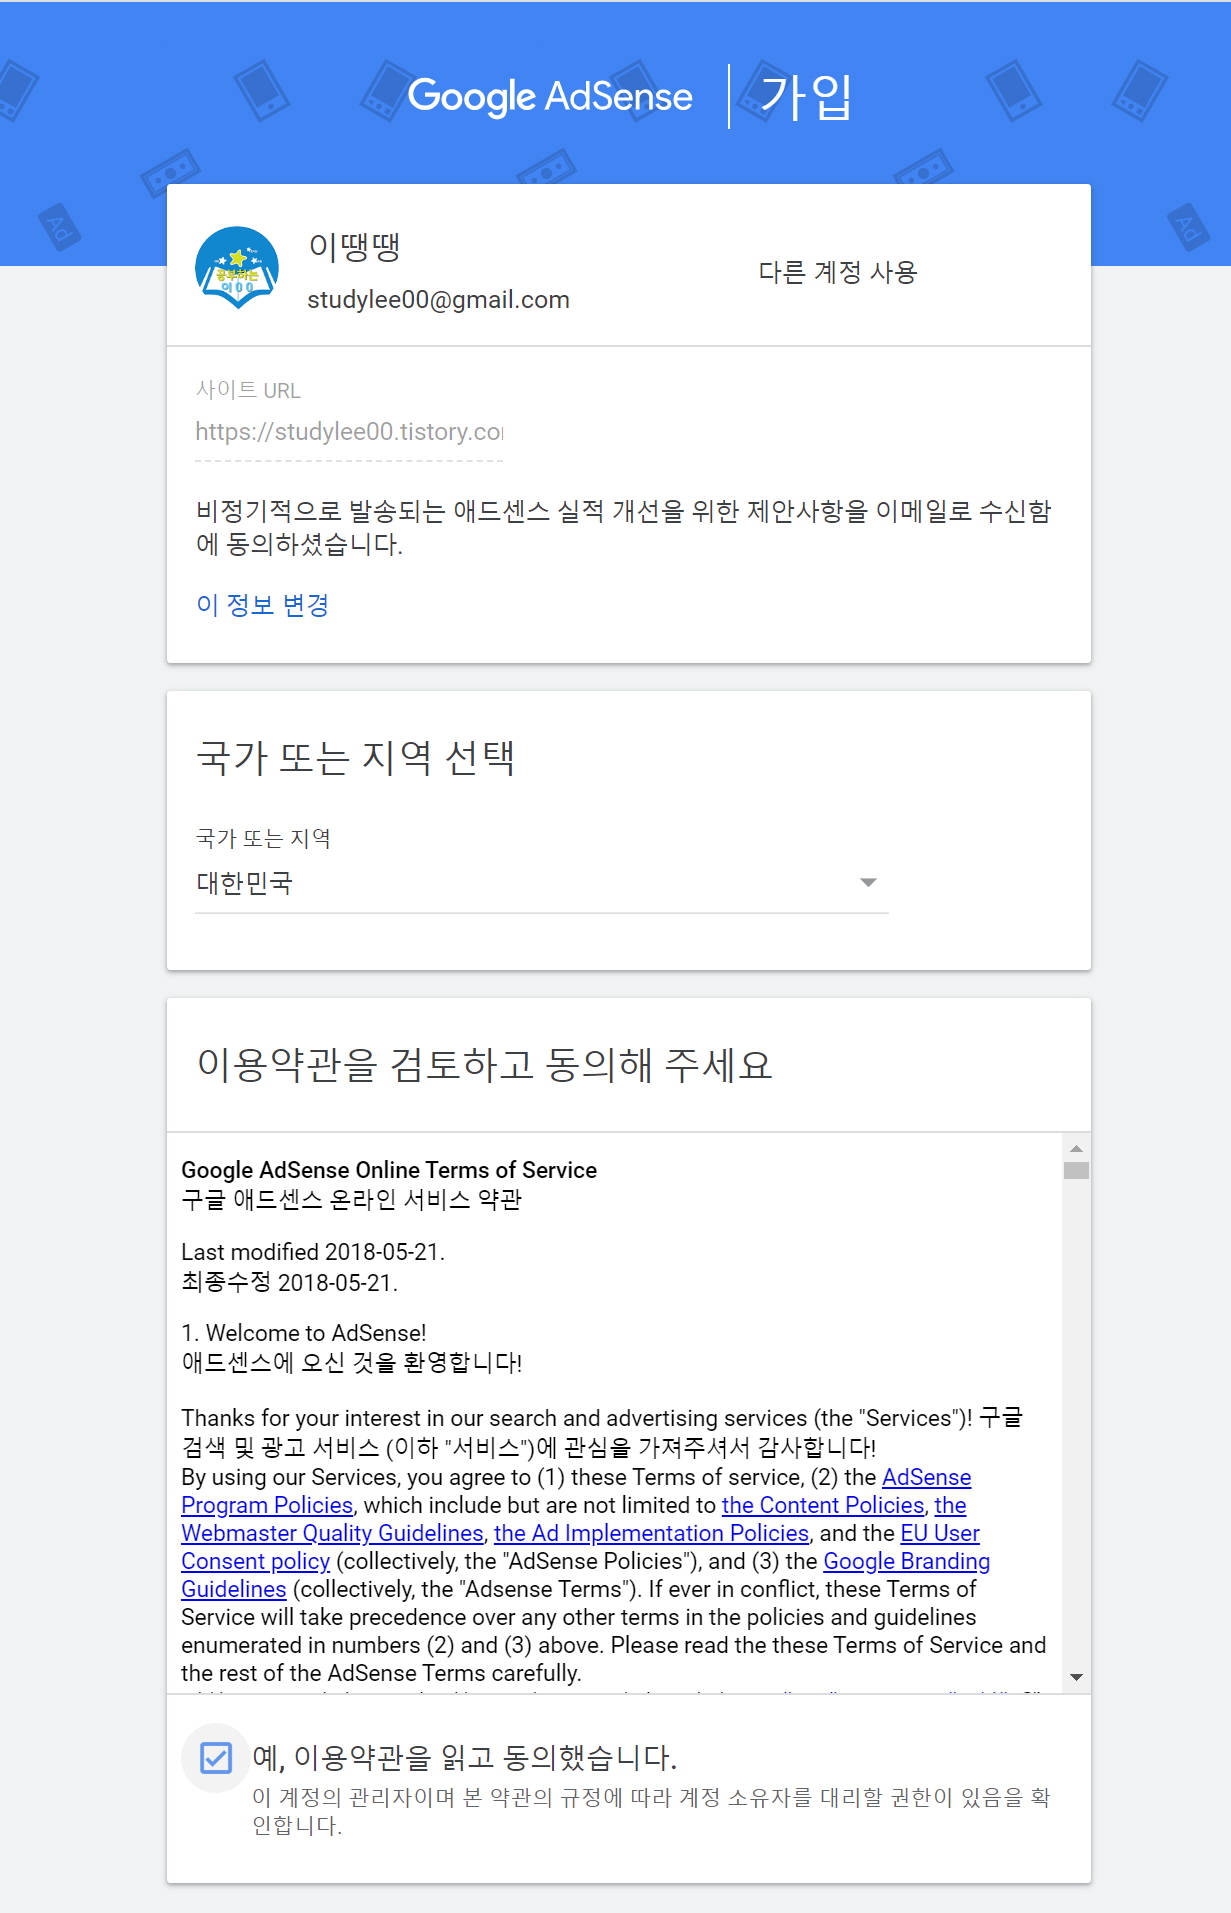Viewport: 1231px width, 1913px height.
Task: Click the '최종수정 2018-05-21.' line
Action: (290, 1282)
